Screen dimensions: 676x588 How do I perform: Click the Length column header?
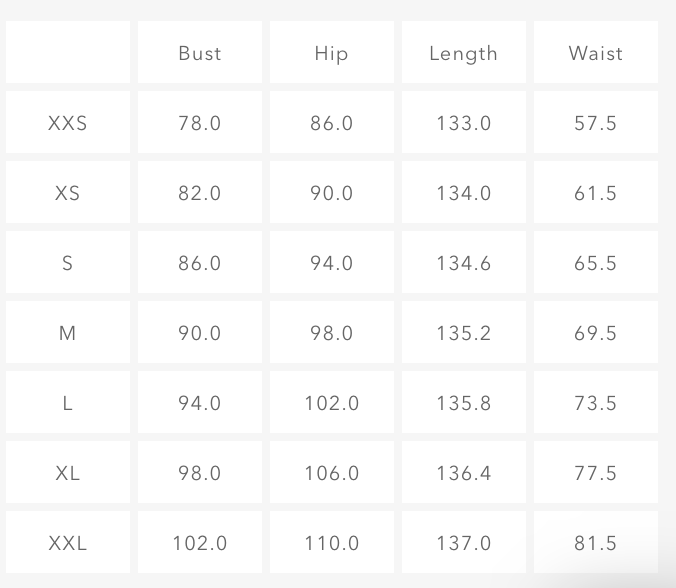pyautogui.click(x=463, y=53)
